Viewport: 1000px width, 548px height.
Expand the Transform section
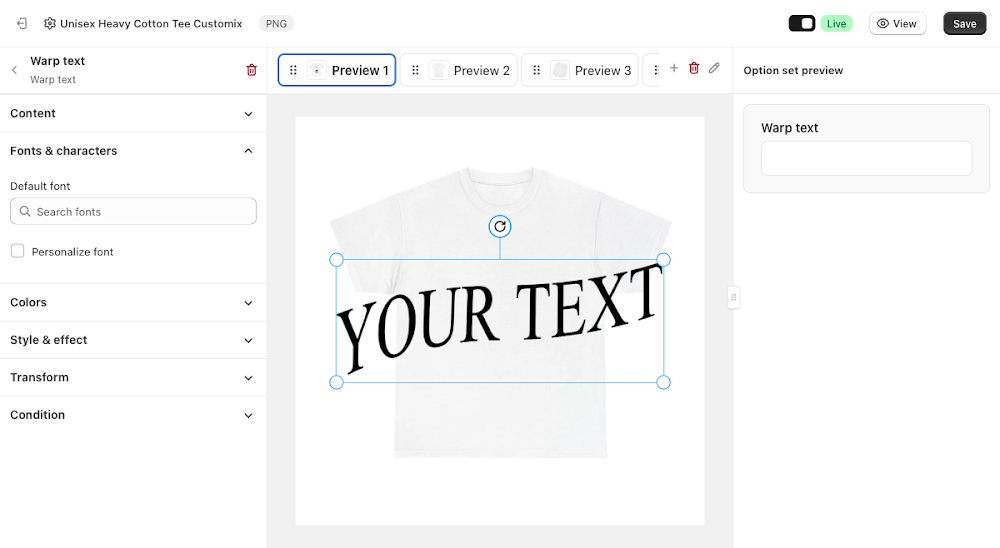(x=133, y=378)
